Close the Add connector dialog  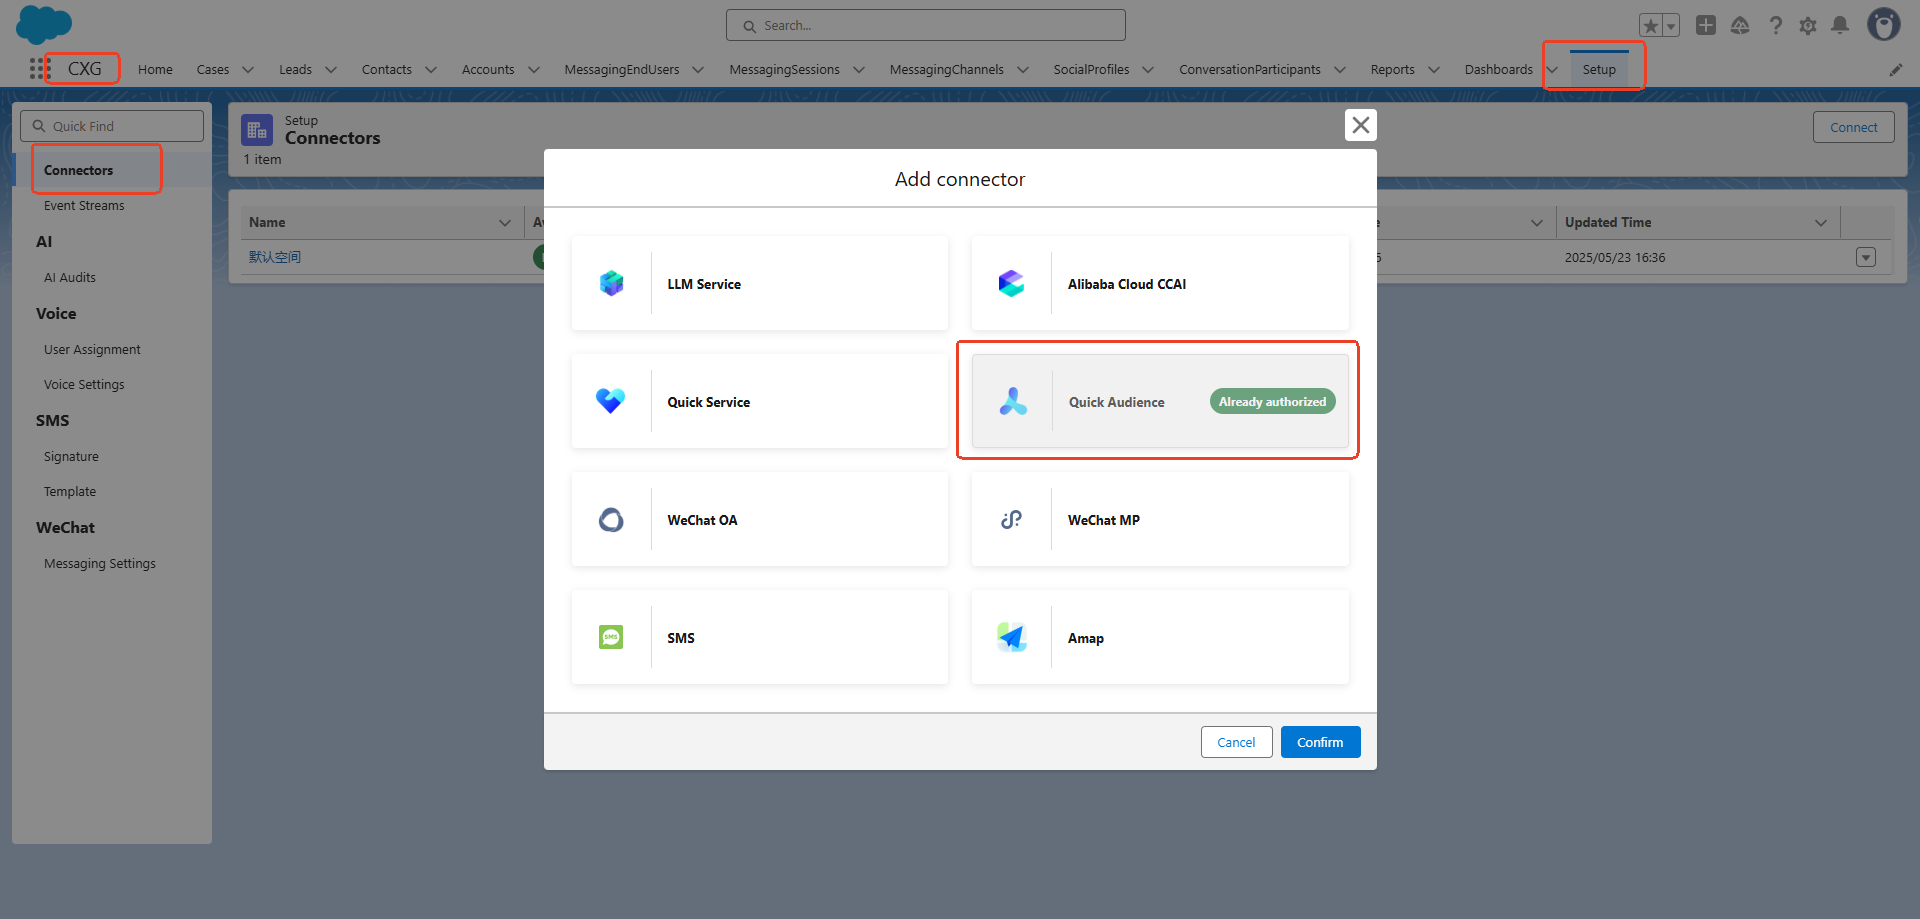[x=1361, y=125]
